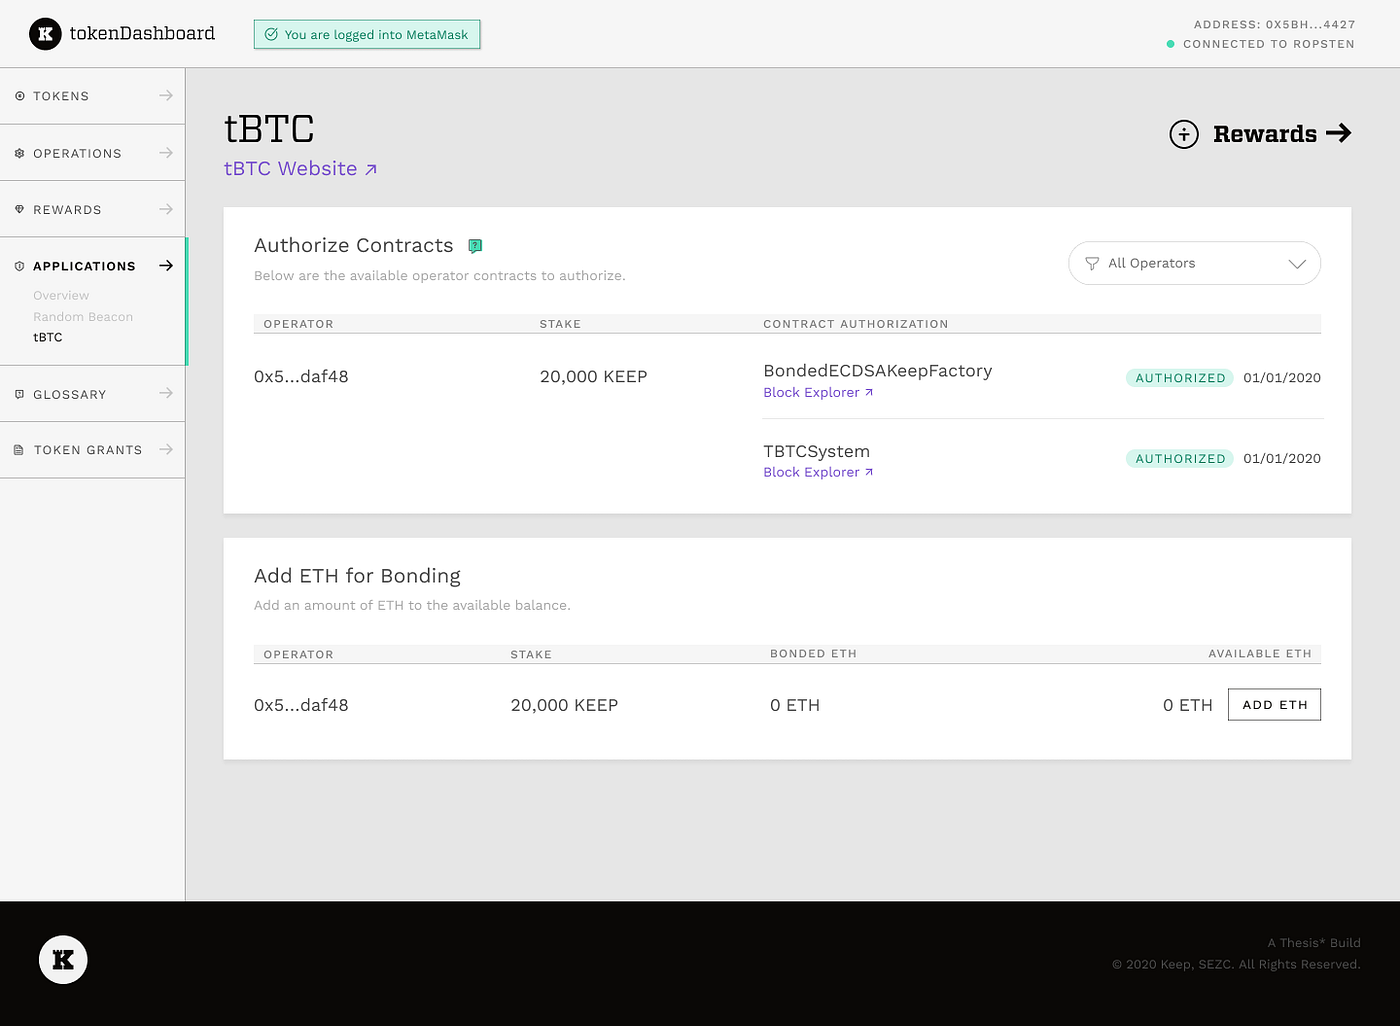Expand the operators filter chevron
Screen dimensions: 1400x1026
tap(1297, 264)
